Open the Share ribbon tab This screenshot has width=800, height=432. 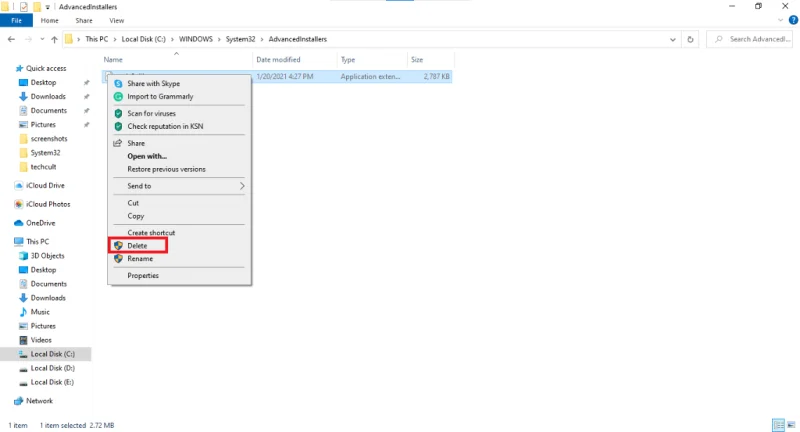tap(84, 20)
